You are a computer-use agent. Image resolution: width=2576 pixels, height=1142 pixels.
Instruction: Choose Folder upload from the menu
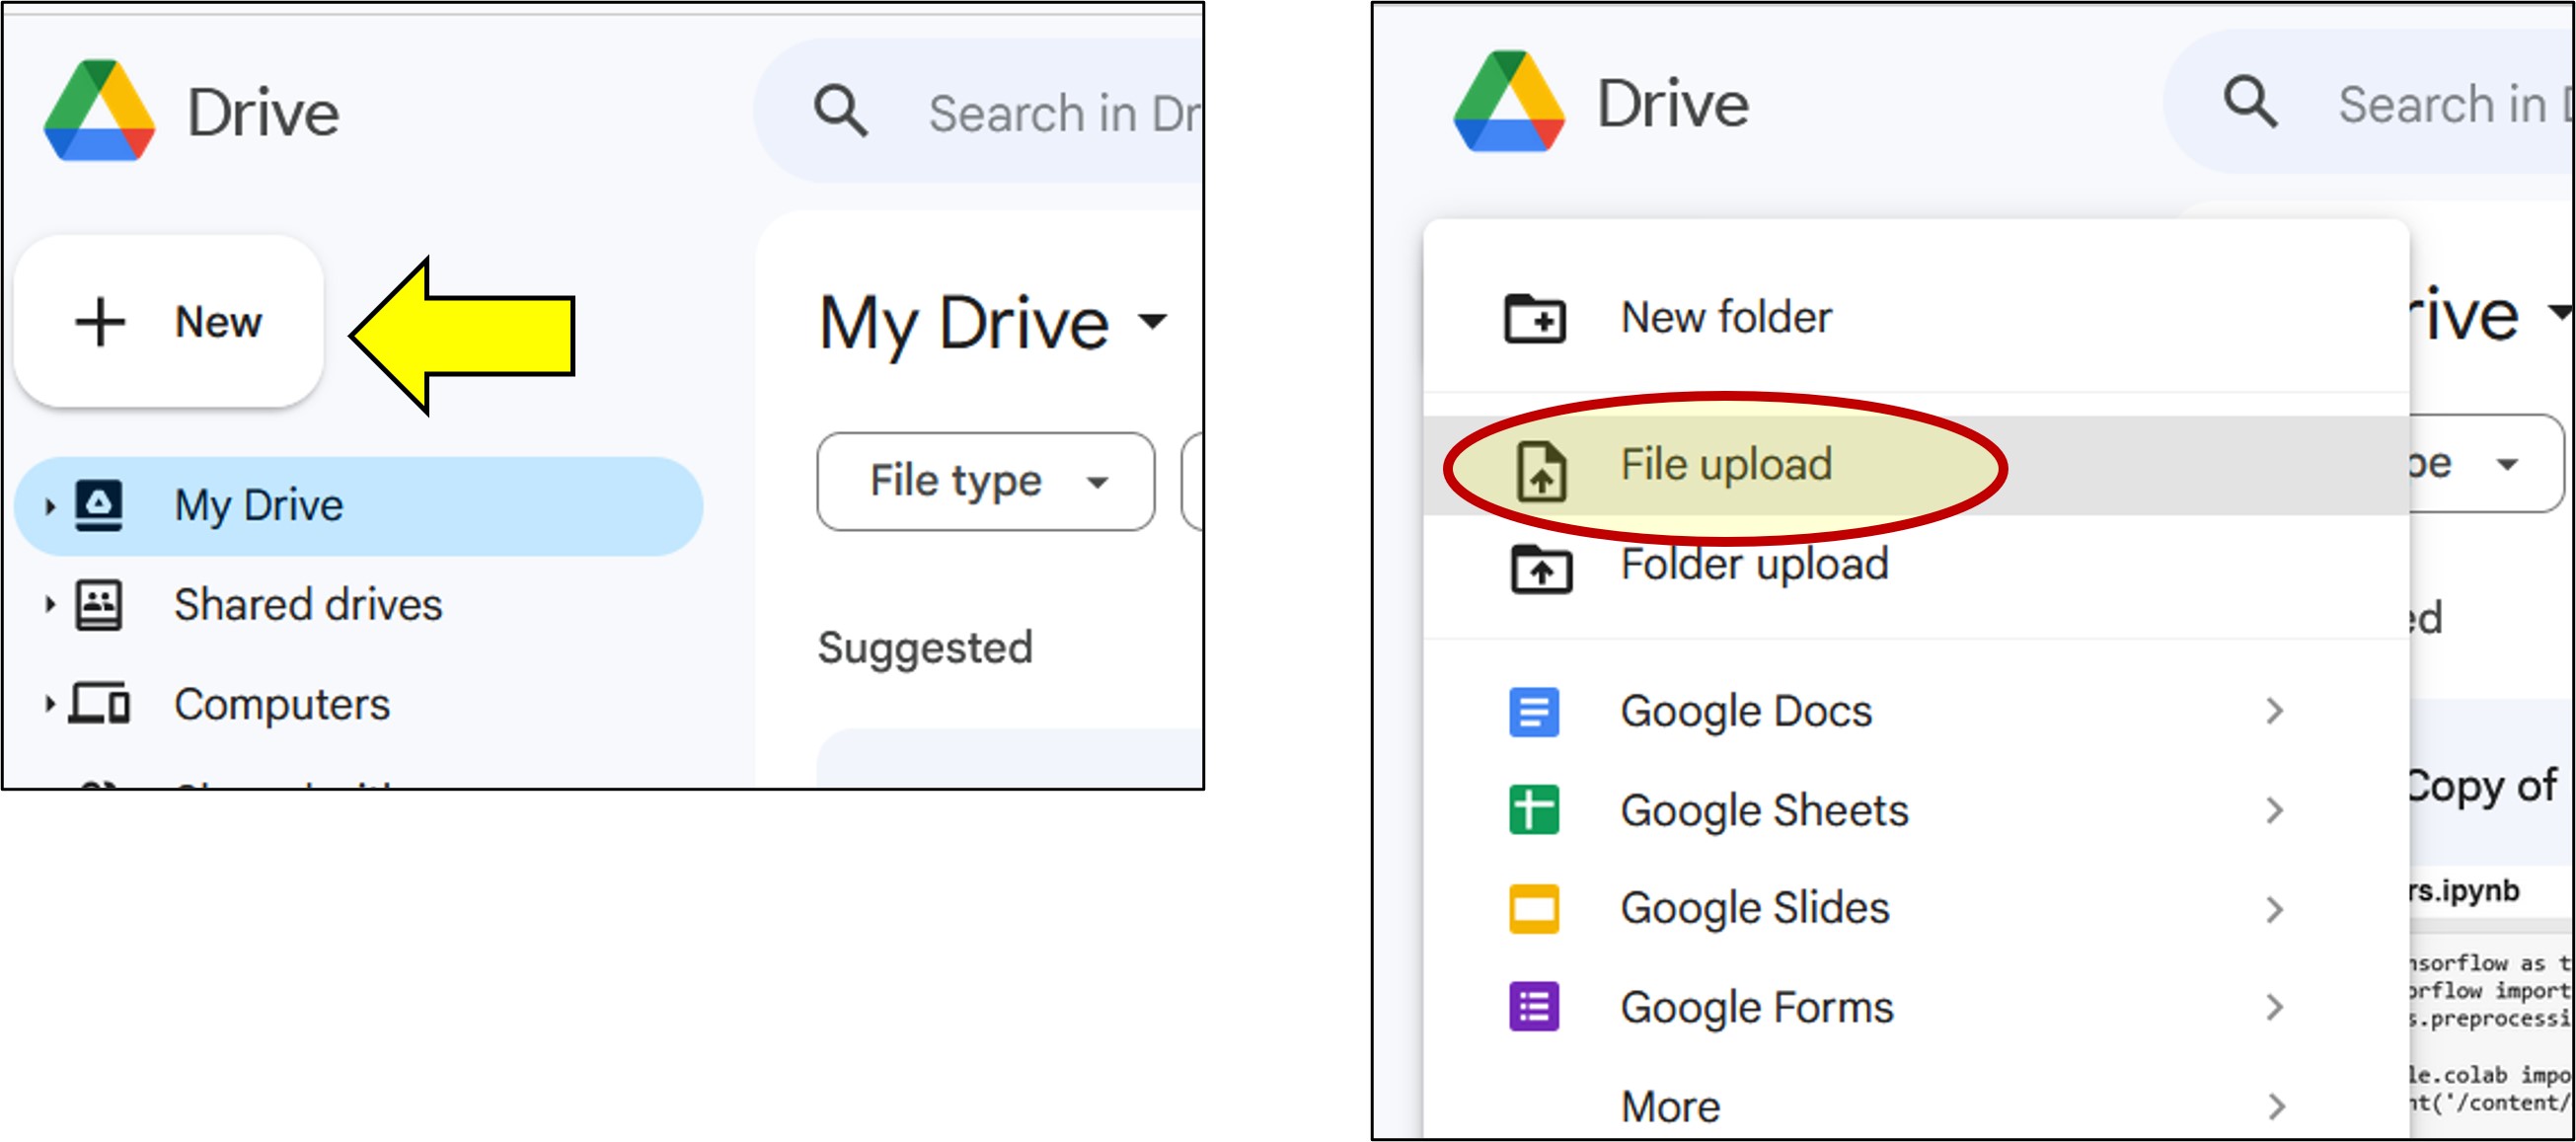tap(1754, 565)
